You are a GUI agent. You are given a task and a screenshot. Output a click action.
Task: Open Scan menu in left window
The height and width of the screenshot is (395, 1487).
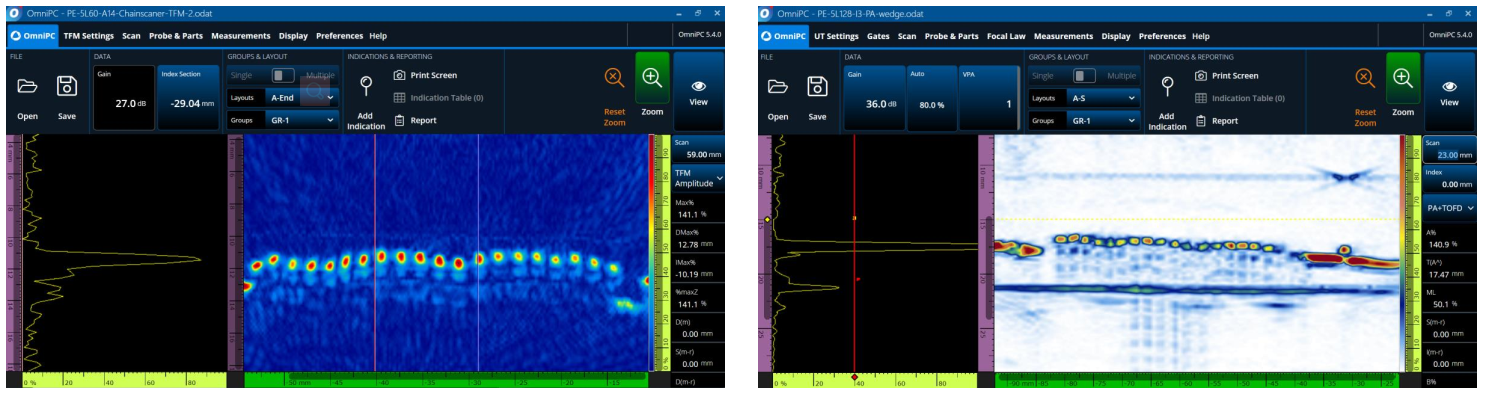(x=131, y=36)
